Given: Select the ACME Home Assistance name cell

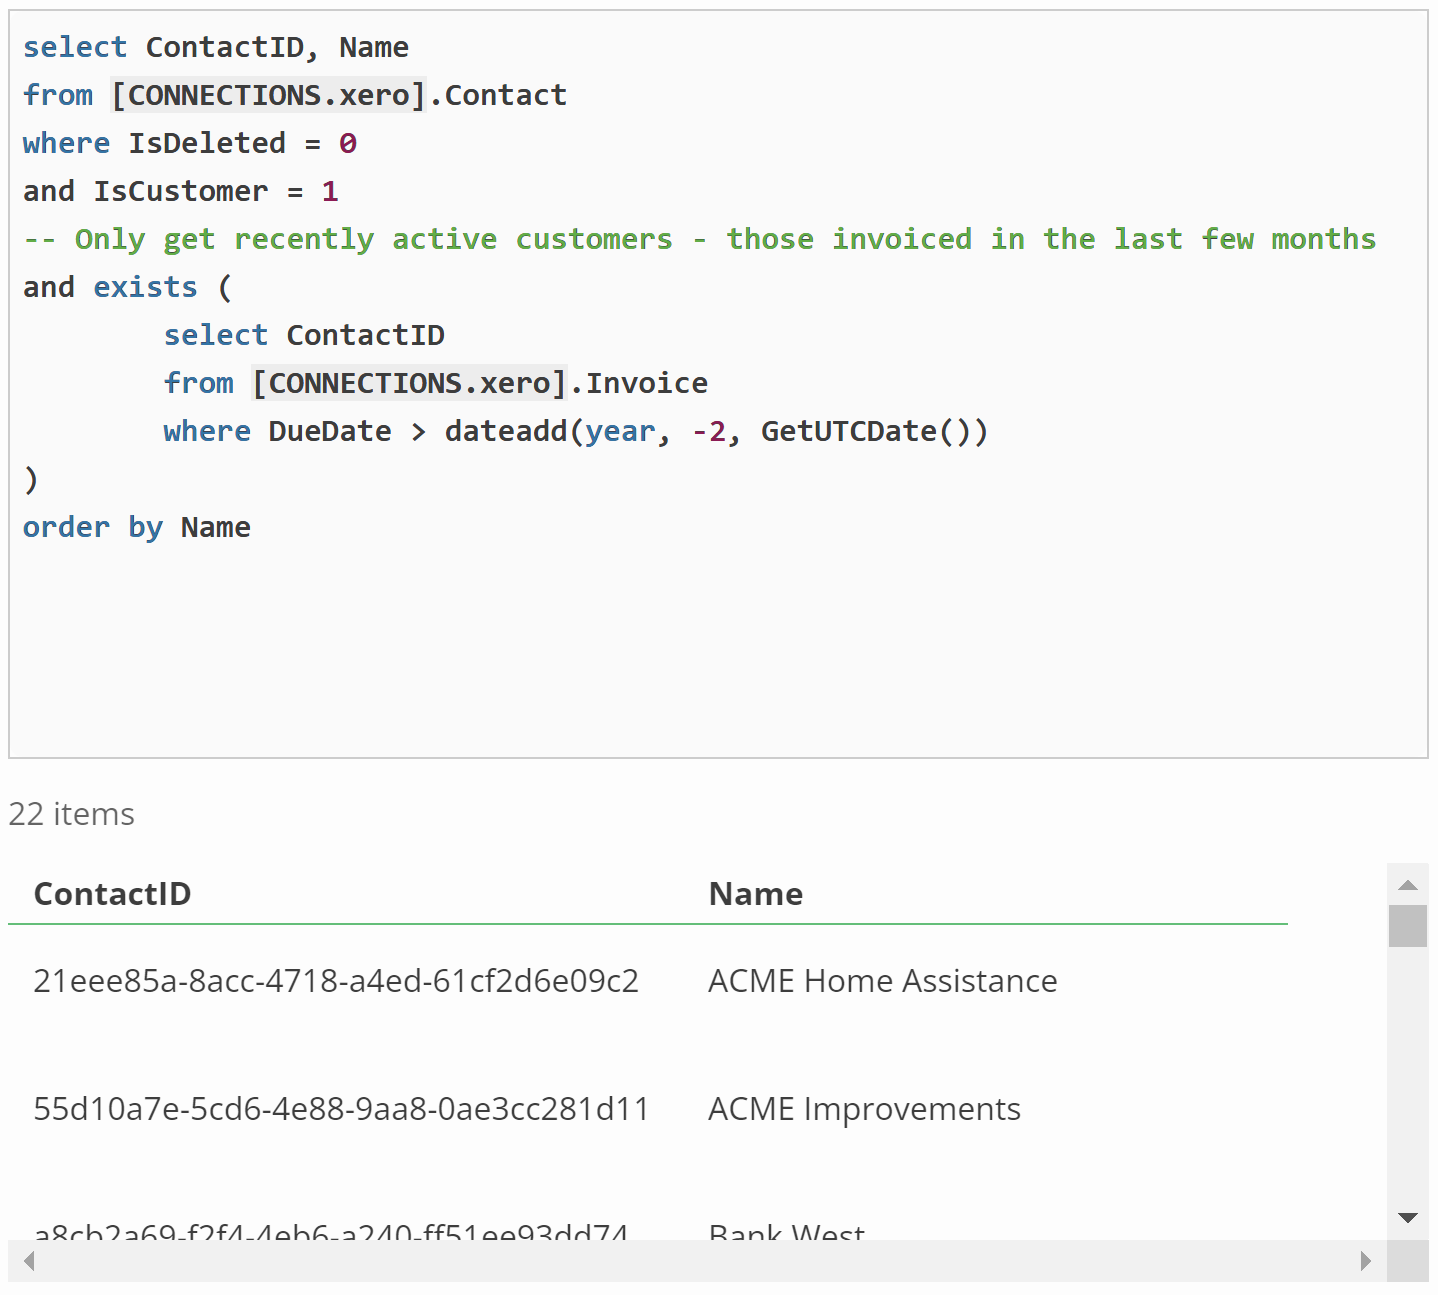Looking at the screenshot, I should click(882, 981).
